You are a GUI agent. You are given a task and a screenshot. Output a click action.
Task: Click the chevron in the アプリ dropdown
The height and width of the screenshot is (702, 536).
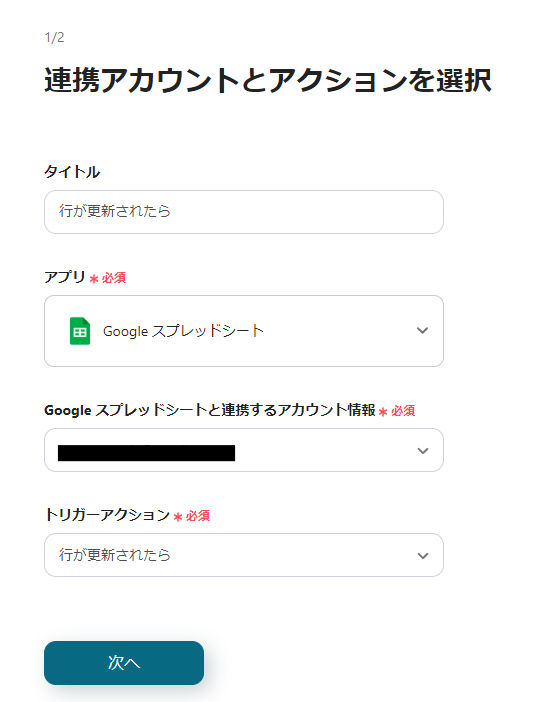[422, 330]
